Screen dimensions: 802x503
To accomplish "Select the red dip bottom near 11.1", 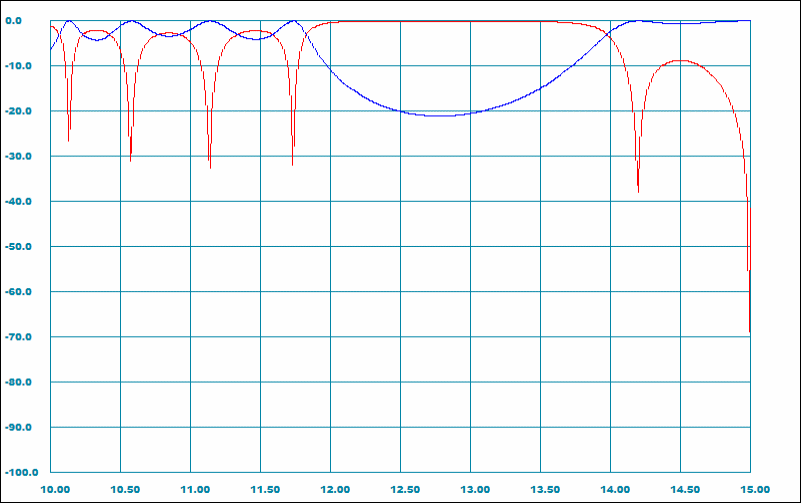I will (210, 167).
